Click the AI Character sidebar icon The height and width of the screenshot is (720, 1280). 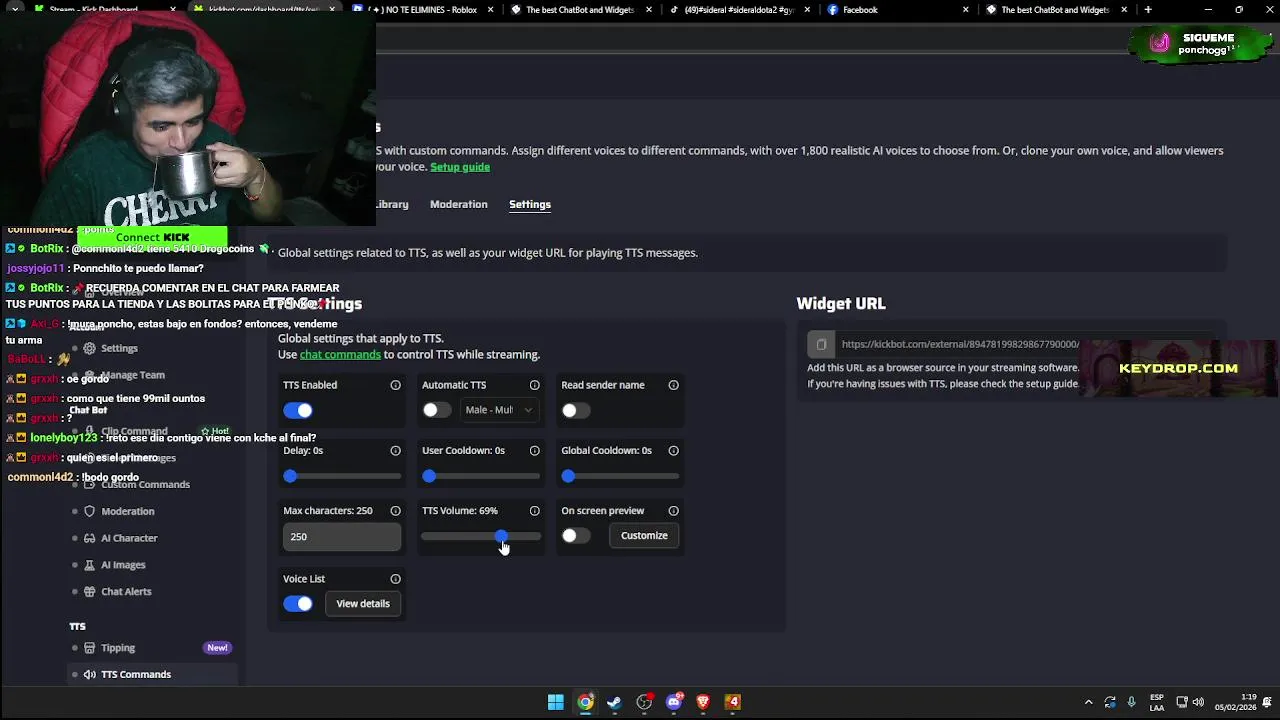(89, 538)
